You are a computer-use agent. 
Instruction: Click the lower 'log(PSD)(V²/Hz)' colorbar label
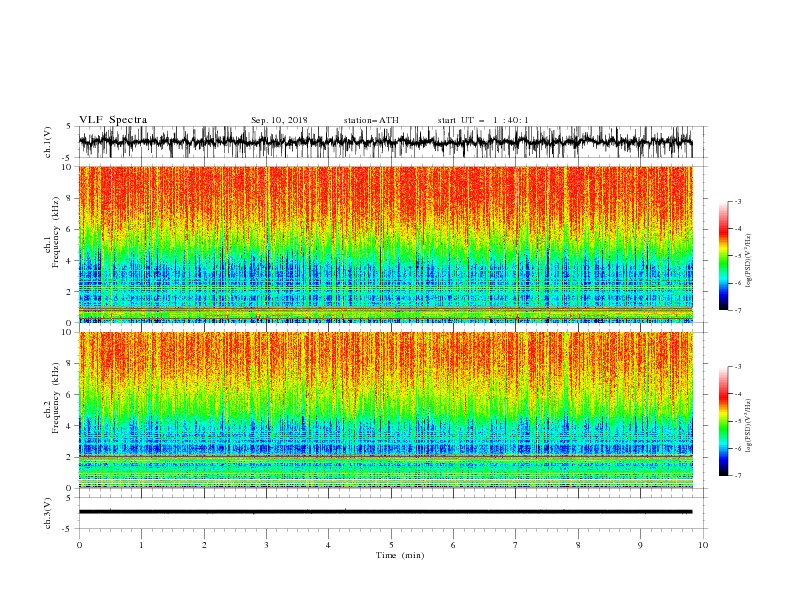(748, 425)
